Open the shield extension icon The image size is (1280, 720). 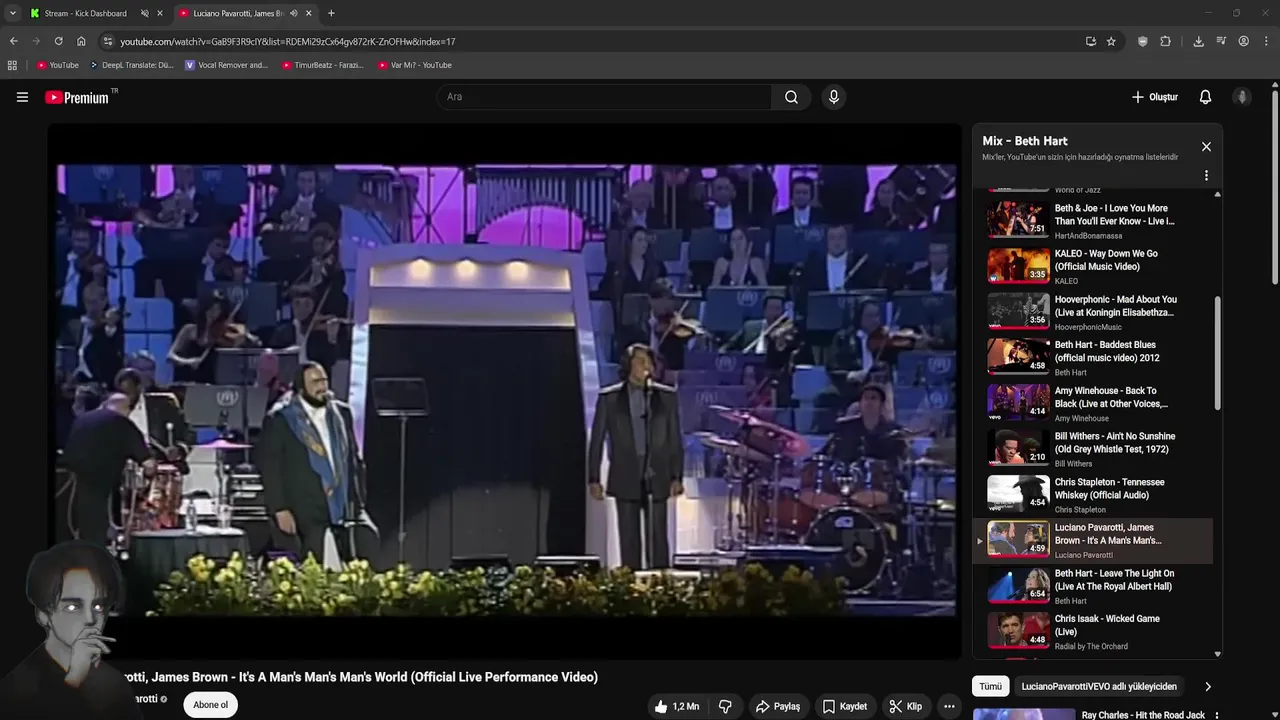[1142, 41]
